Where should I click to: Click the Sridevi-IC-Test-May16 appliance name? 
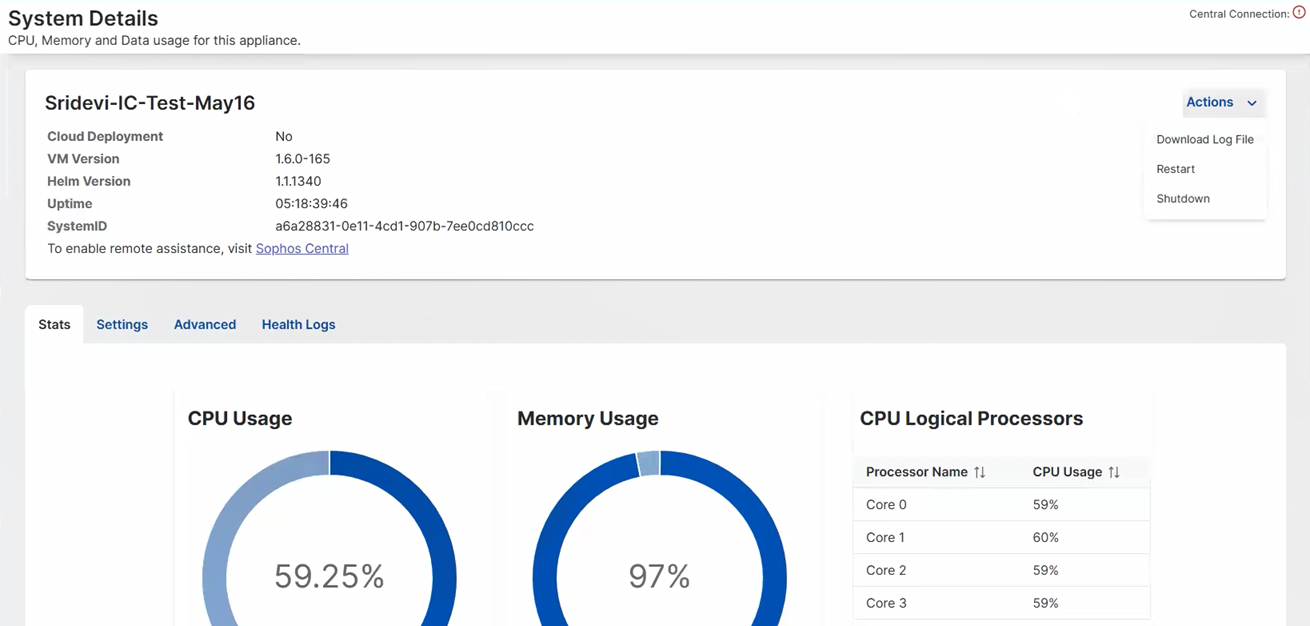150,102
